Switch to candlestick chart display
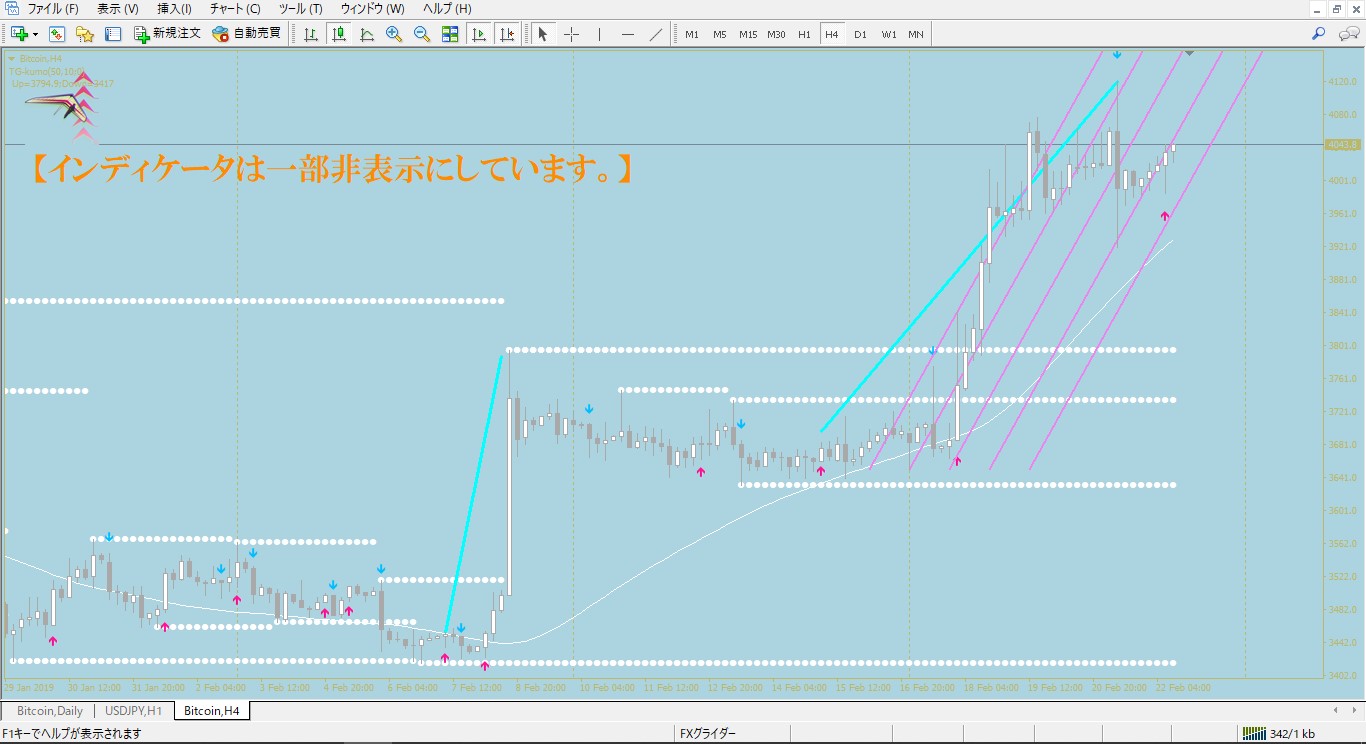Viewport: 1366px width, 744px height. click(x=339, y=34)
